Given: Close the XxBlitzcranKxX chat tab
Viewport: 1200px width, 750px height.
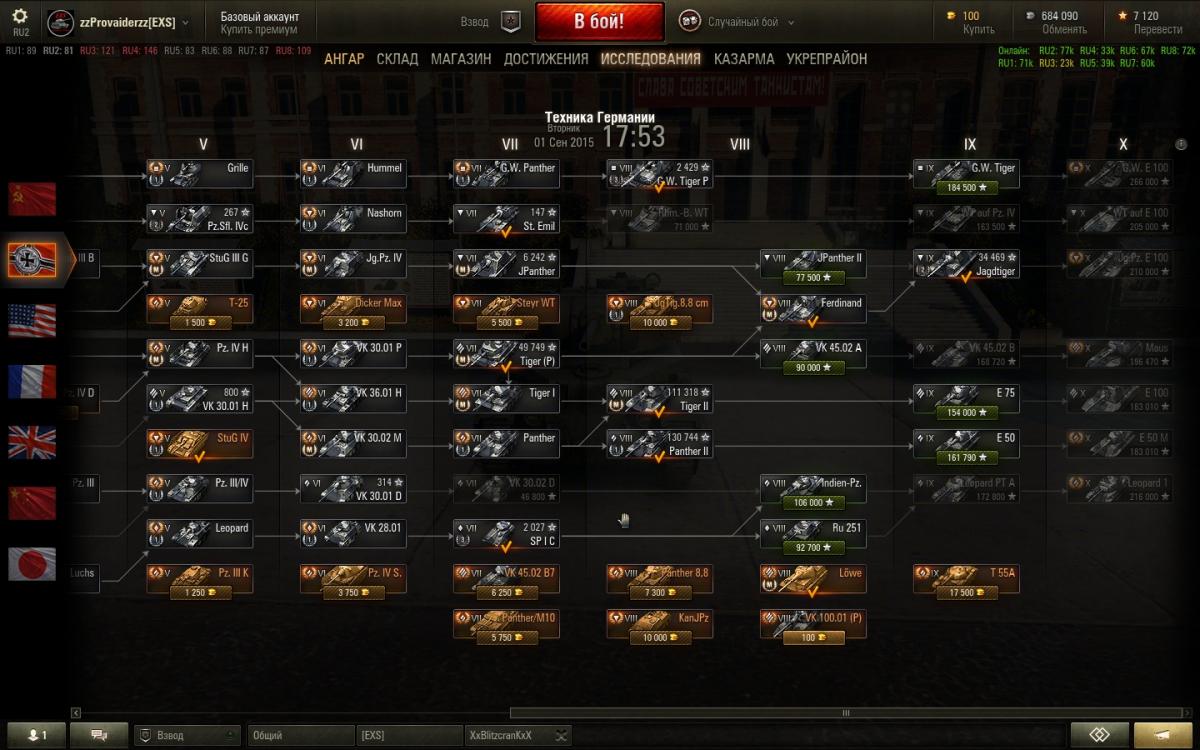Looking at the screenshot, I should point(562,735).
